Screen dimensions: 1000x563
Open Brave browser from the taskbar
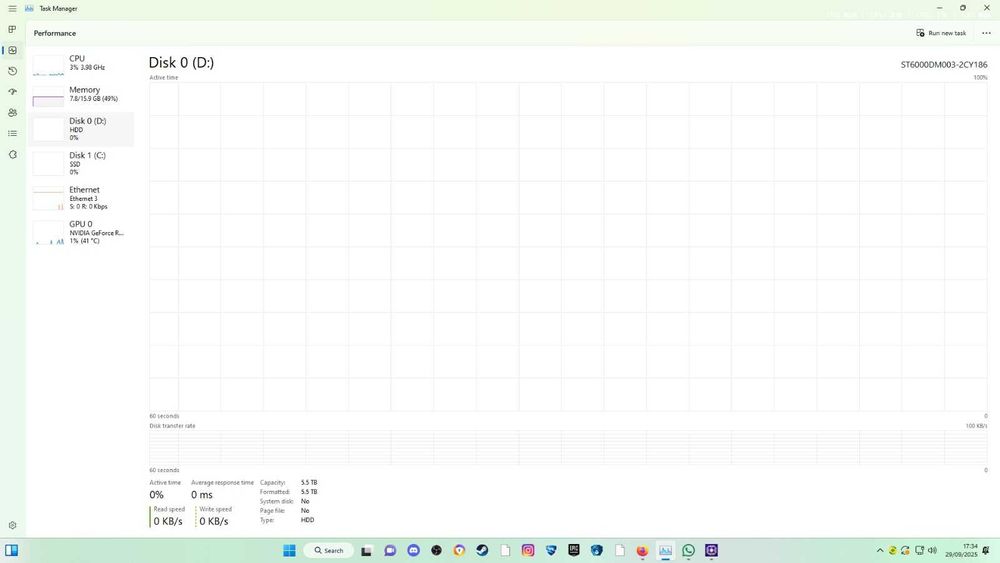pos(459,550)
